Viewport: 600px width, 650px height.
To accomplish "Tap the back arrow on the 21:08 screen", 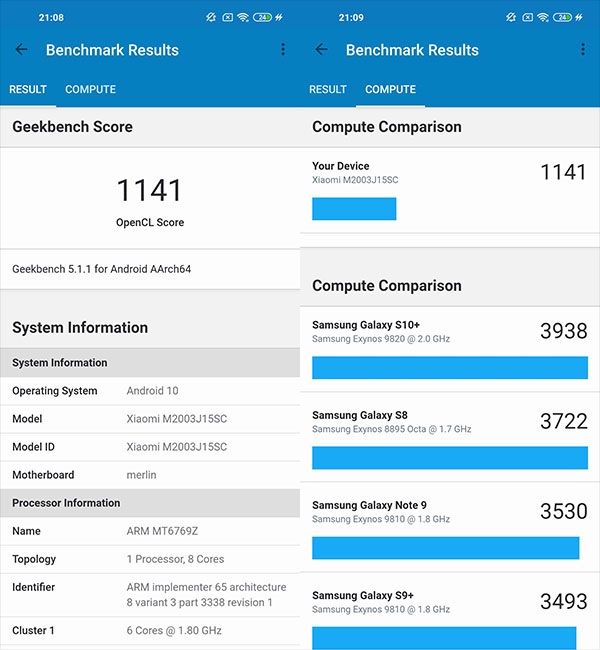I will pyautogui.click(x=22, y=50).
